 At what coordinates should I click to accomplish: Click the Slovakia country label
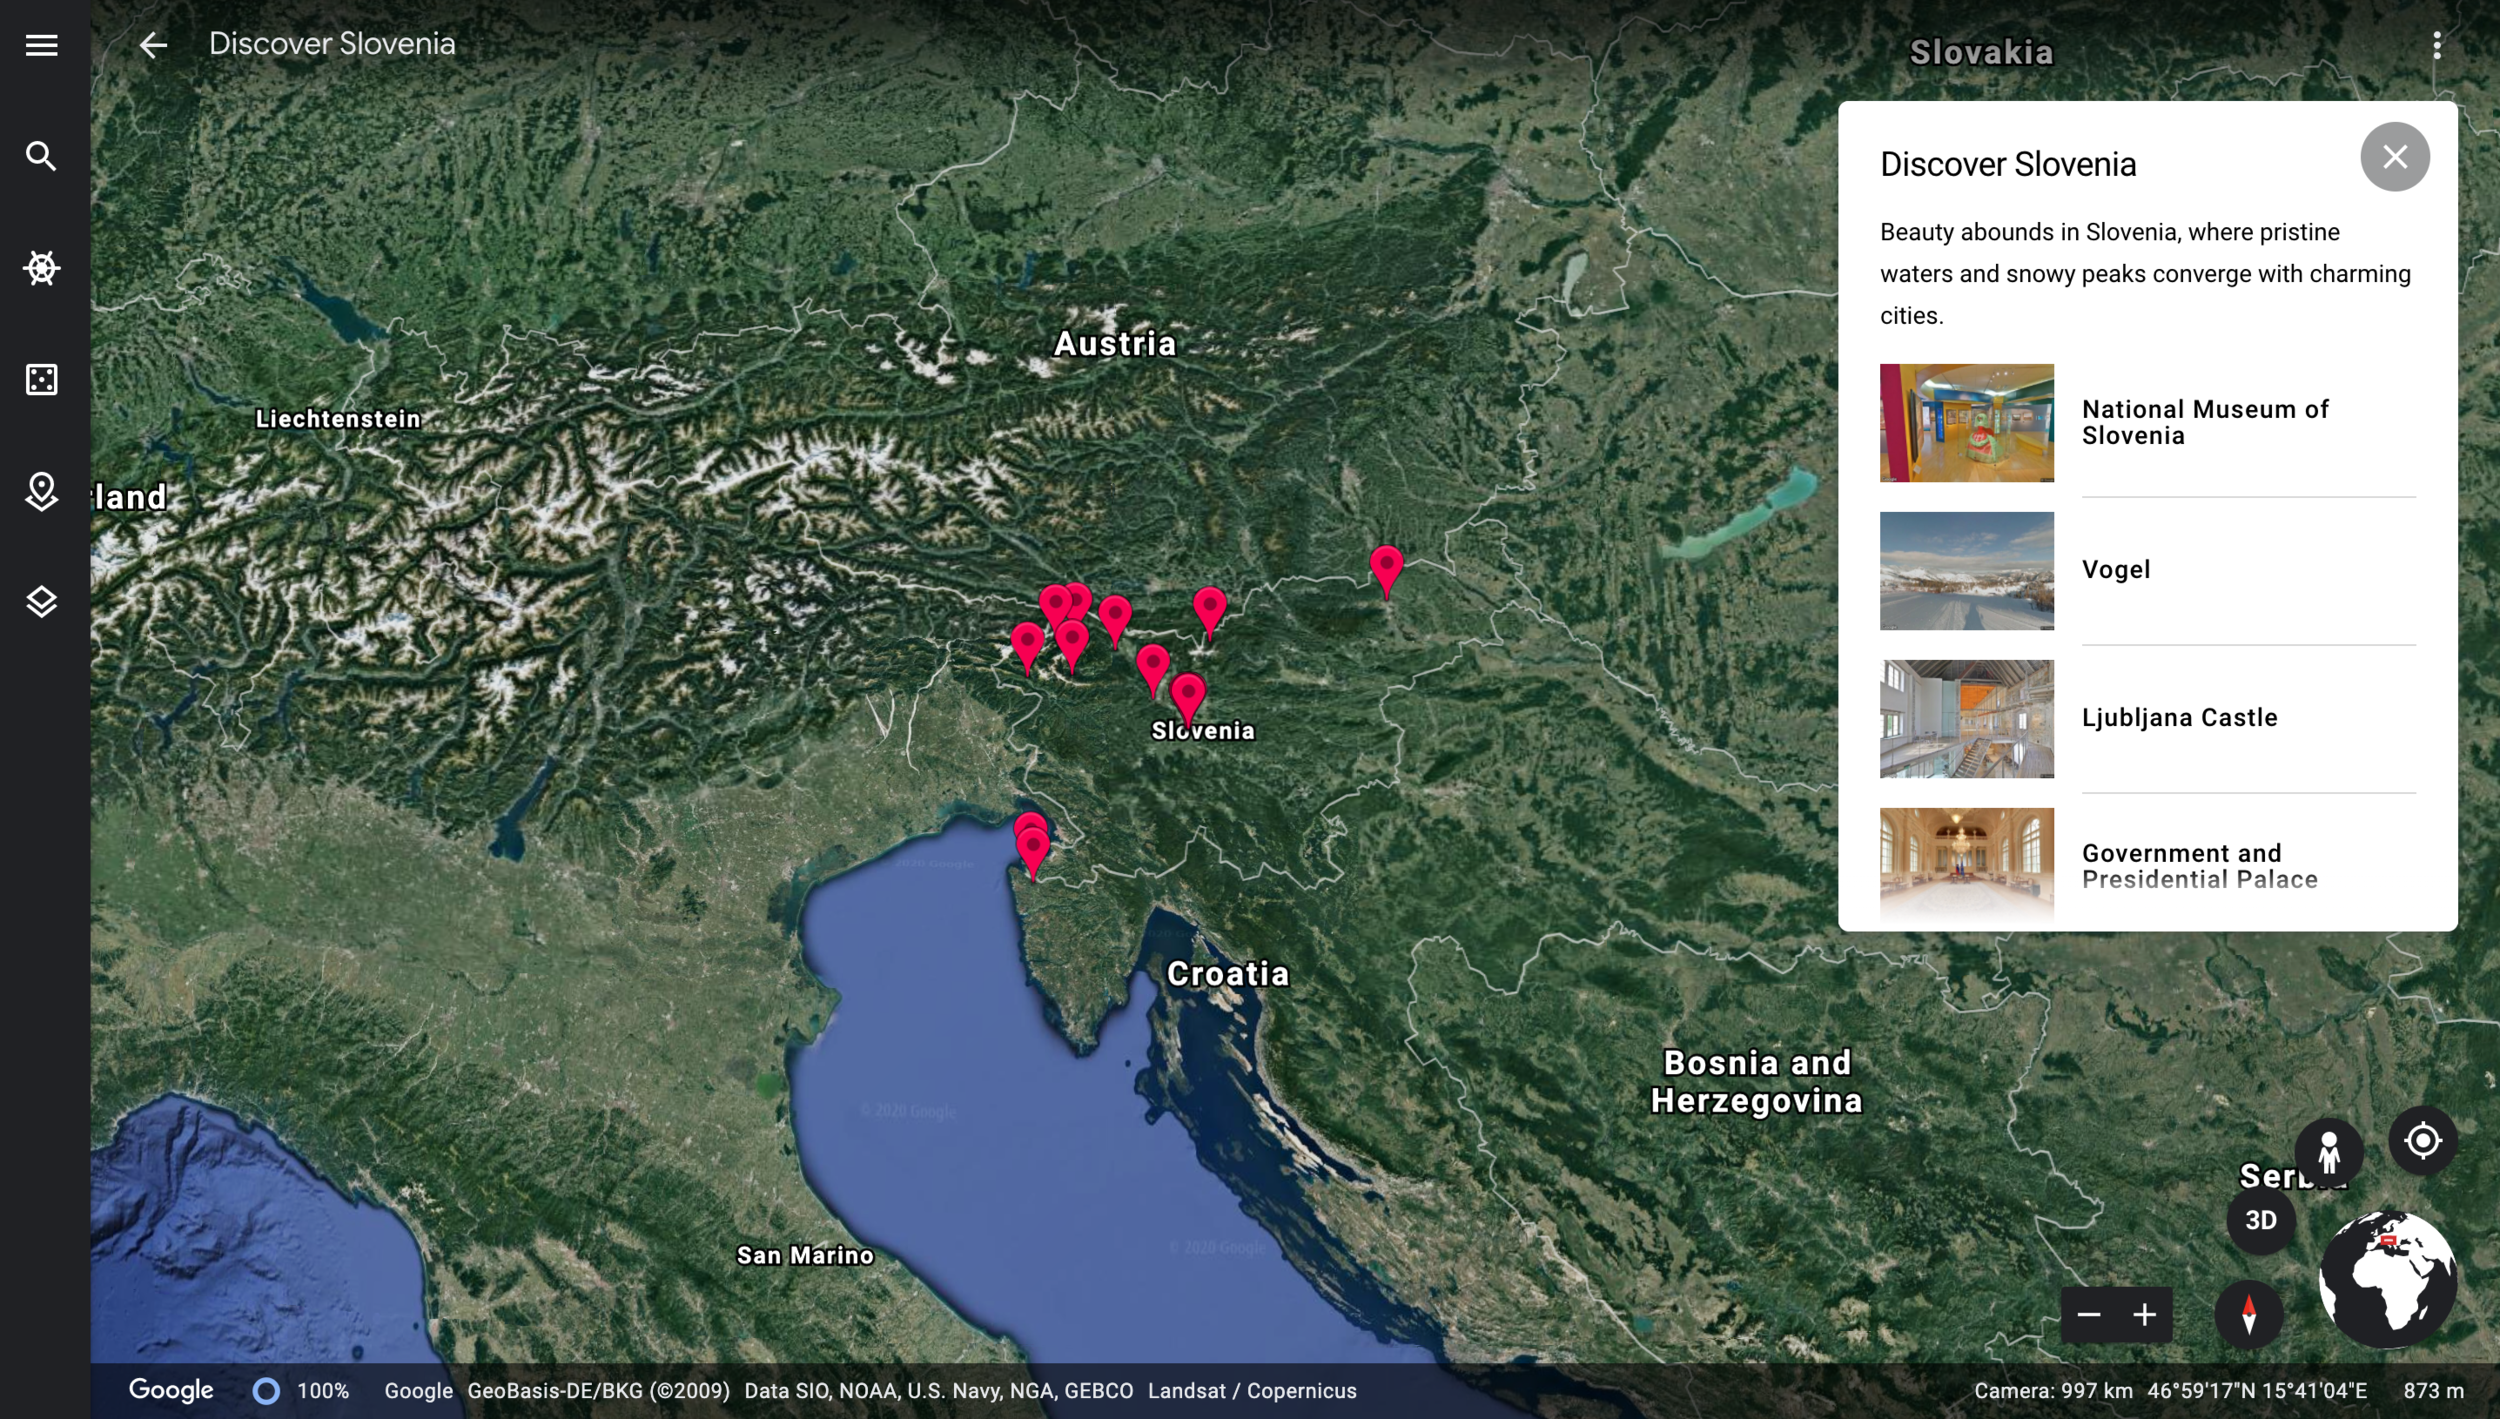[x=1981, y=52]
